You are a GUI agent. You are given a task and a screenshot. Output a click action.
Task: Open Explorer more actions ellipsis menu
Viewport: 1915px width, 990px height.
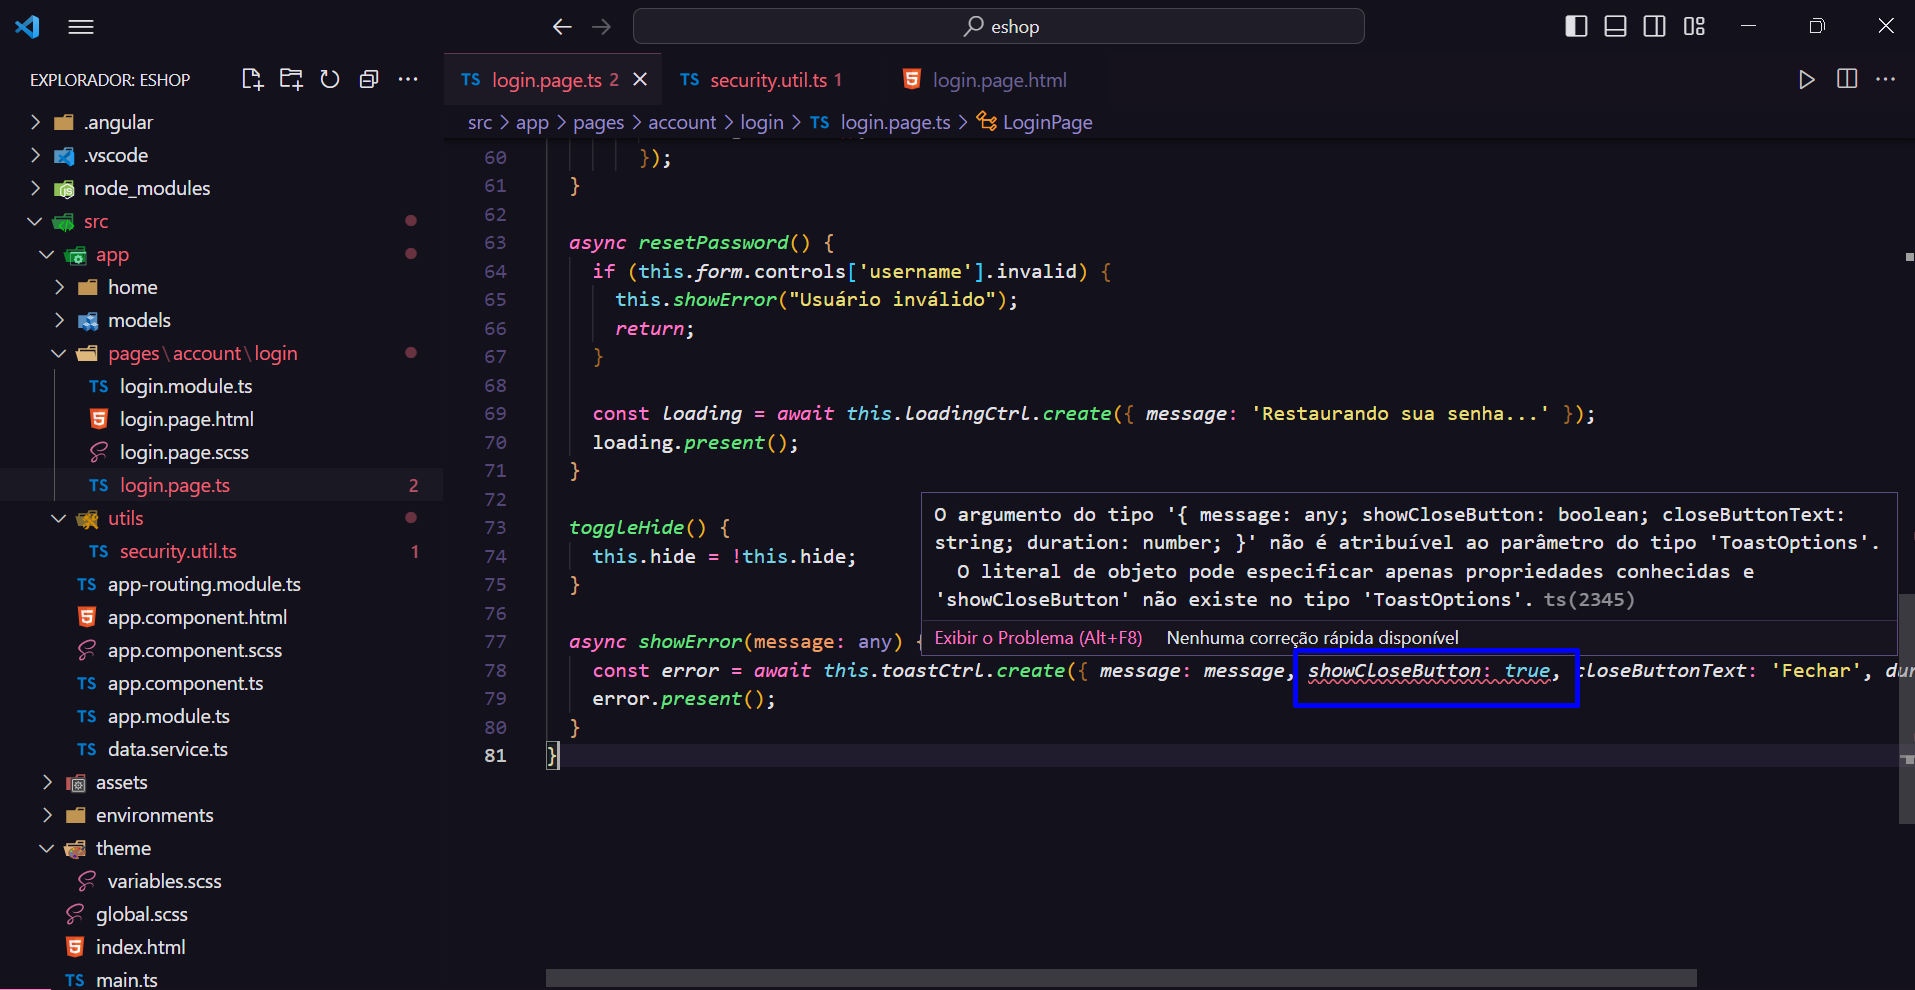[408, 79]
